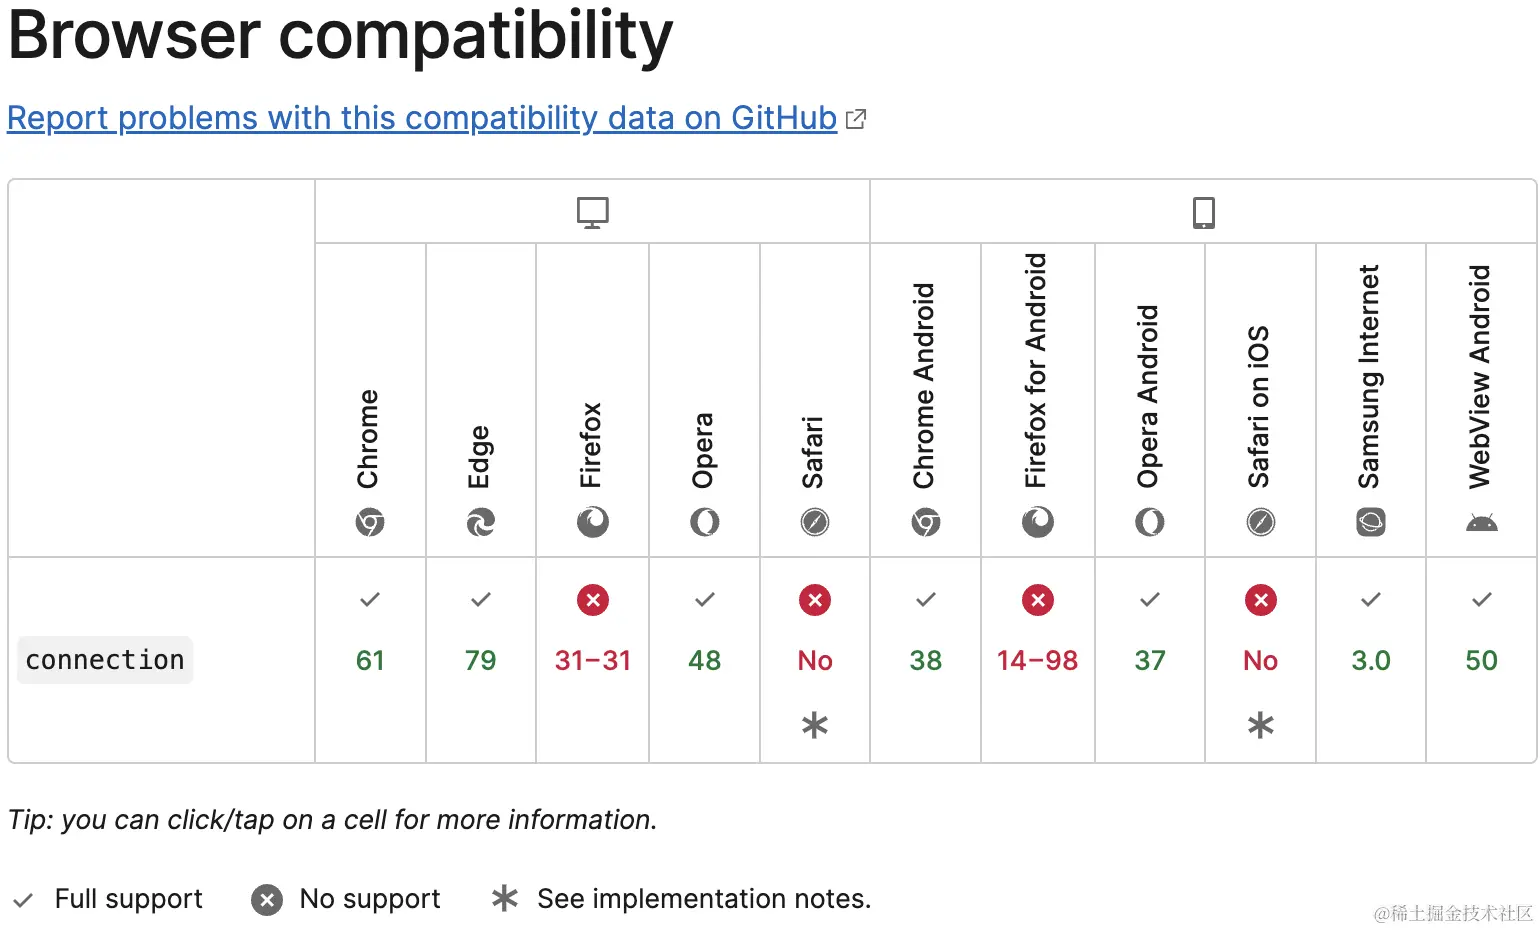Click the Edge browser logo icon
The height and width of the screenshot is (930, 1540).
481,522
